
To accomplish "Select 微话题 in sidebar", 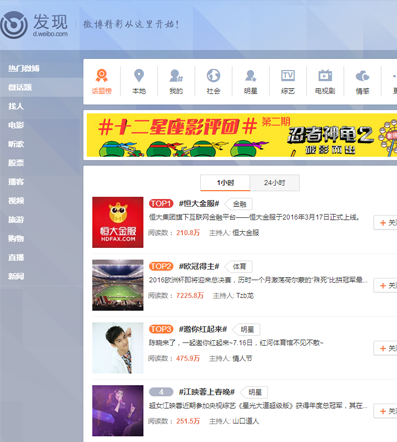I will point(20,87).
